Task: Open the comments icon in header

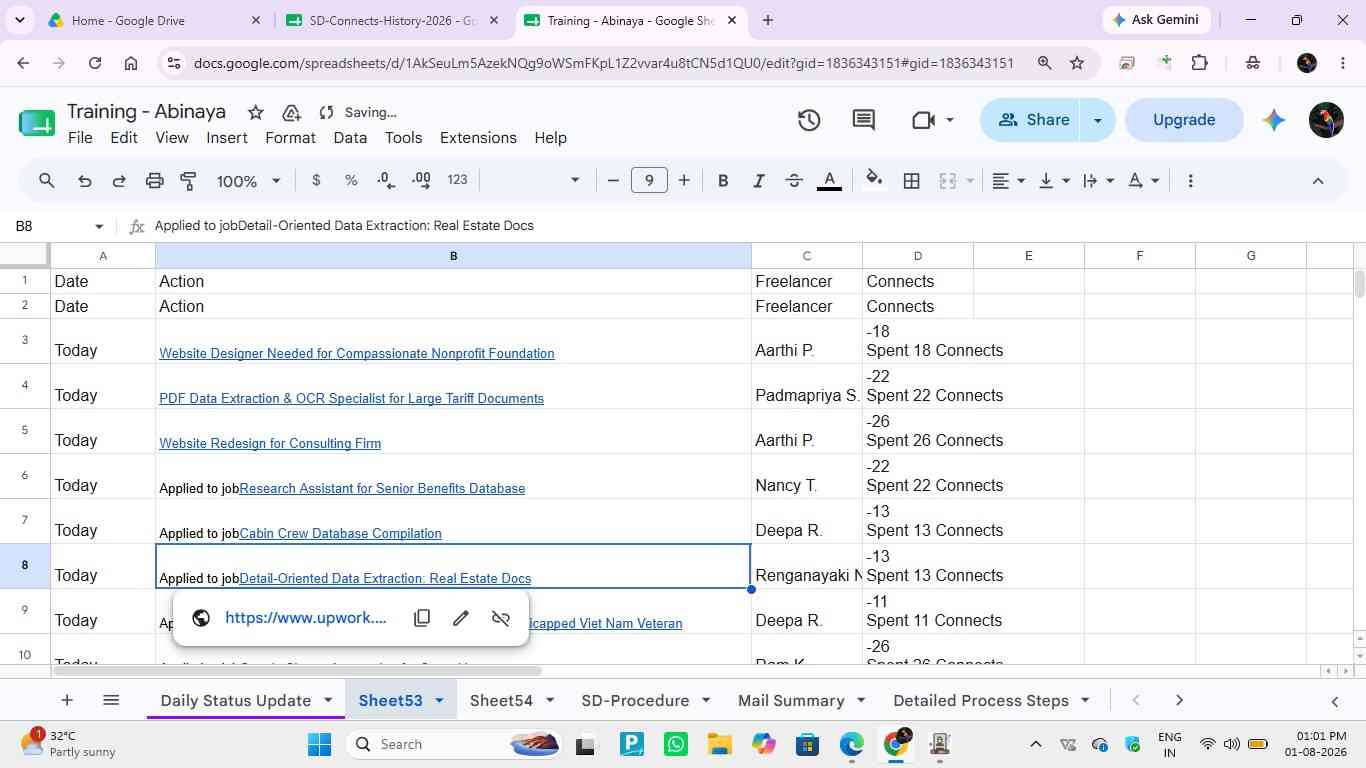Action: [x=864, y=120]
